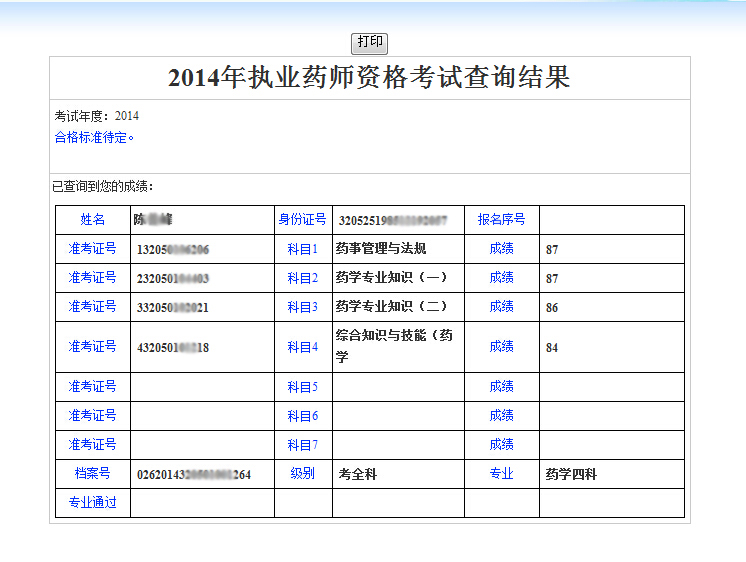Click the 成绩 label in the 科目1 row
746x562 pixels.
point(501,248)
